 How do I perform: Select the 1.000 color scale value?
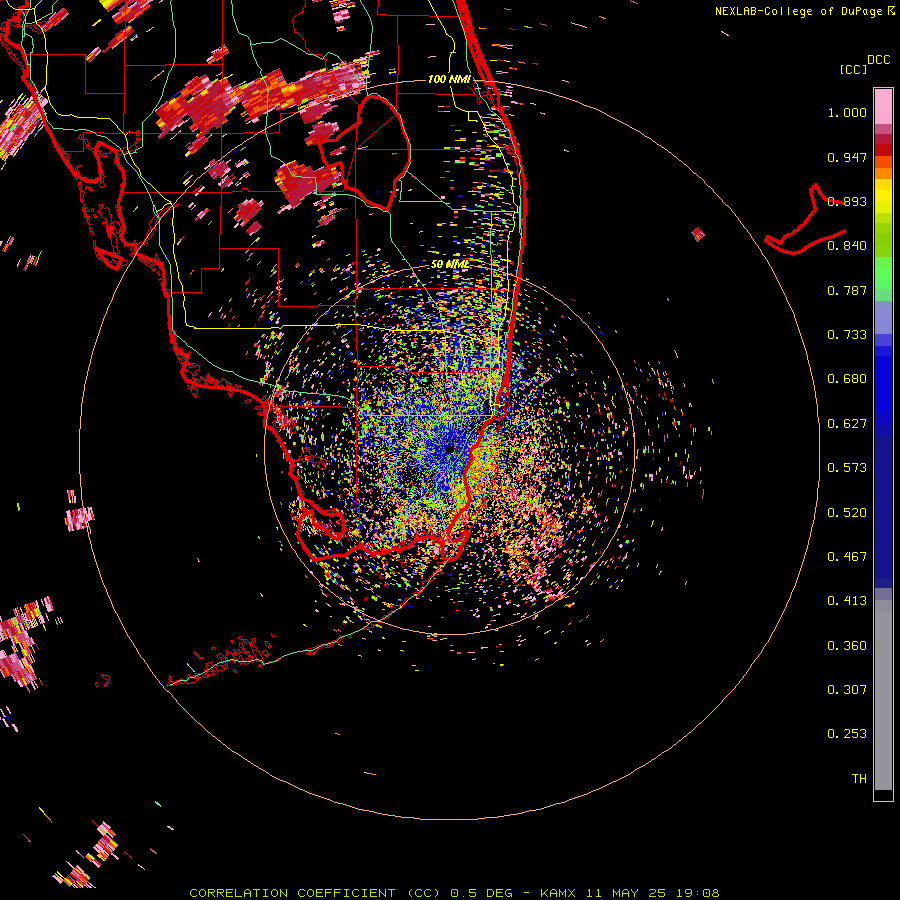[x=847, y=112]
